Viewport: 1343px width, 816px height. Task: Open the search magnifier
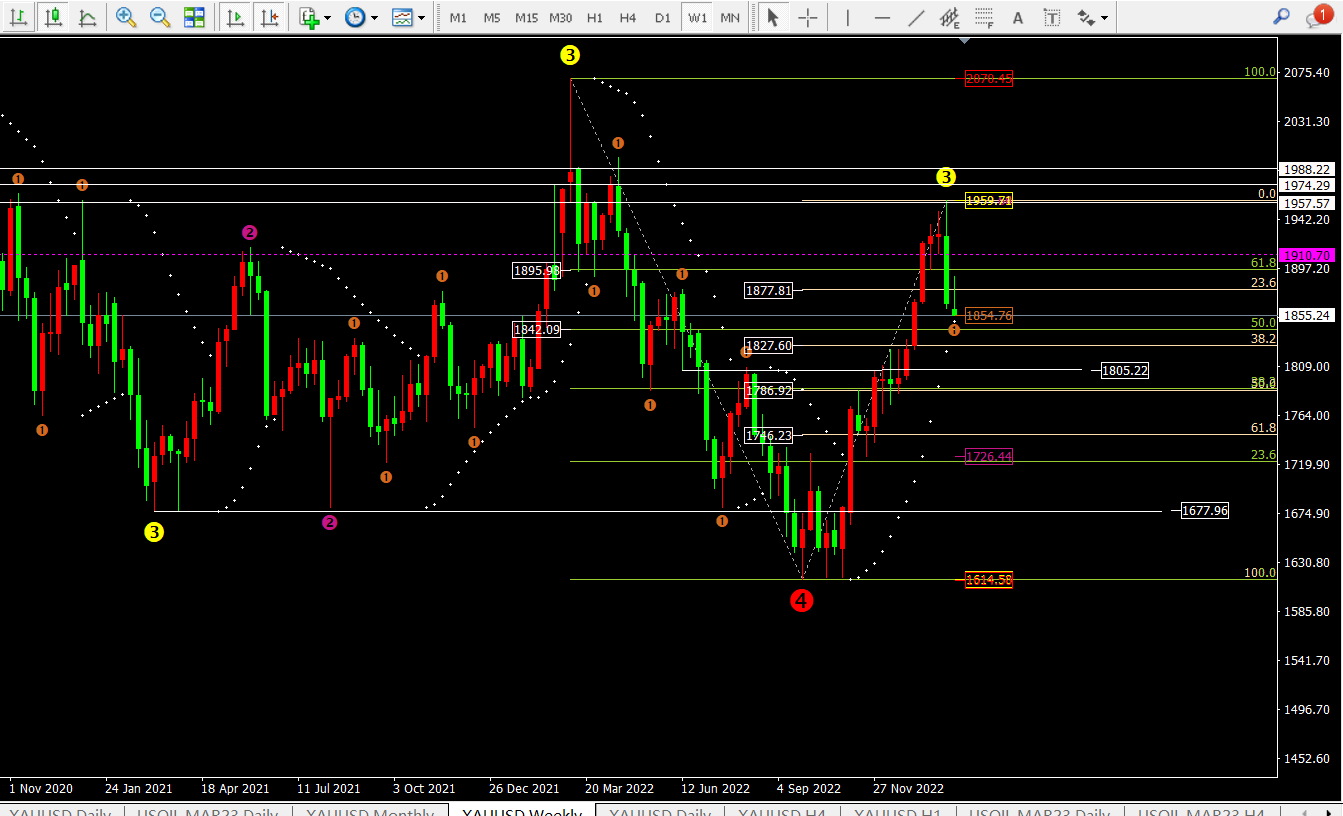1281,16
